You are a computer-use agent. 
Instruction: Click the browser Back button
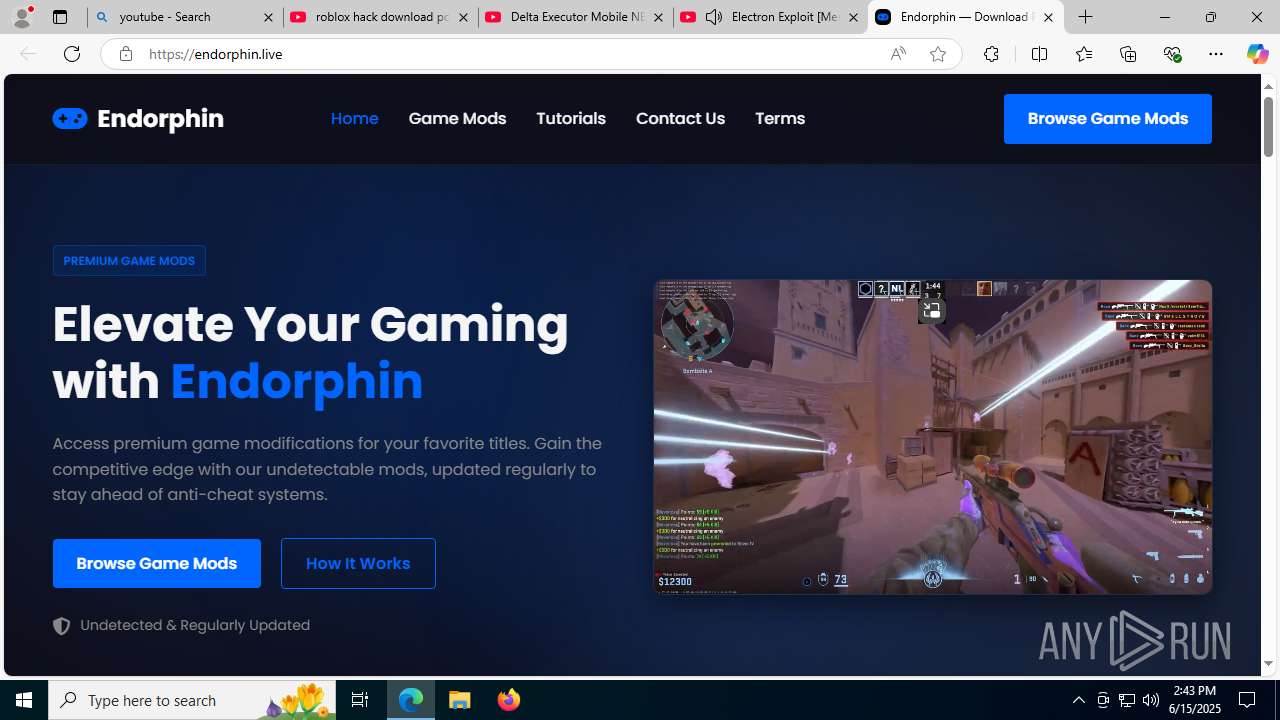(28, 54)
